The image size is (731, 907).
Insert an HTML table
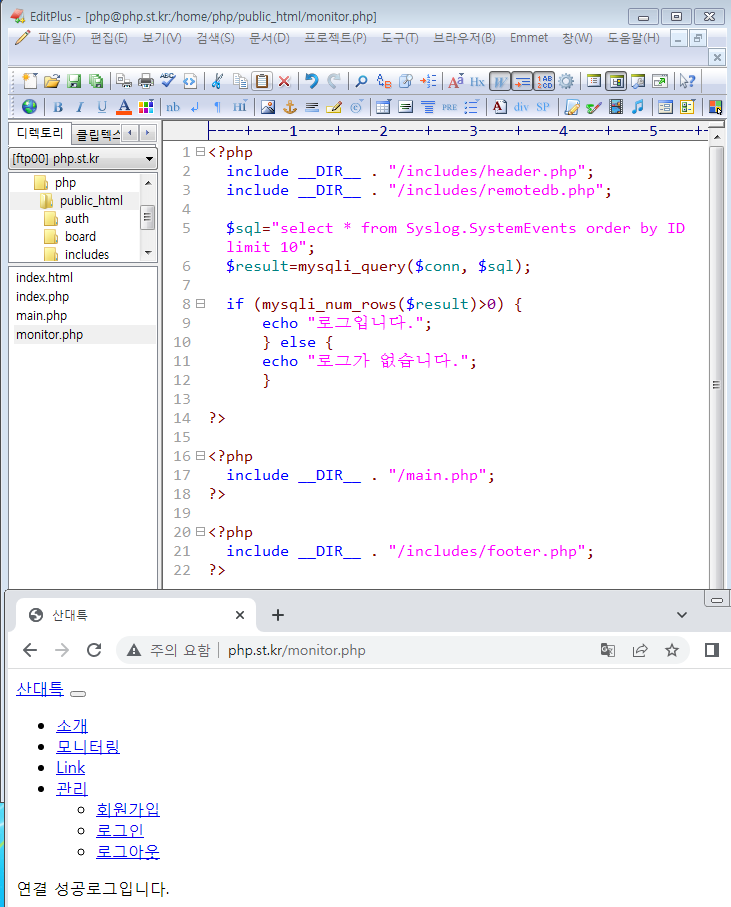[383, 106]
